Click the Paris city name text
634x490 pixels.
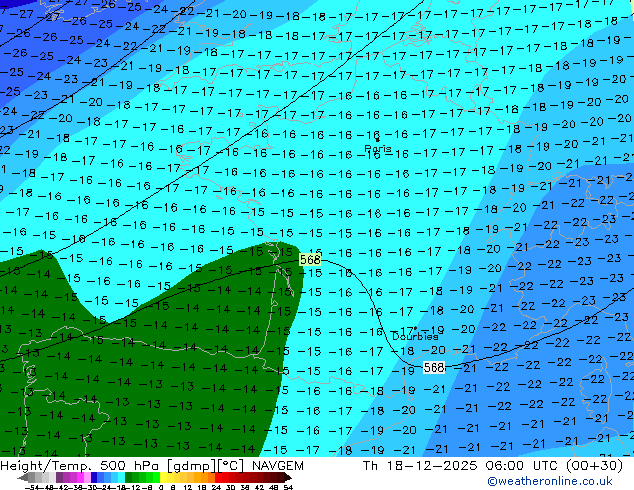pos(378,149)
